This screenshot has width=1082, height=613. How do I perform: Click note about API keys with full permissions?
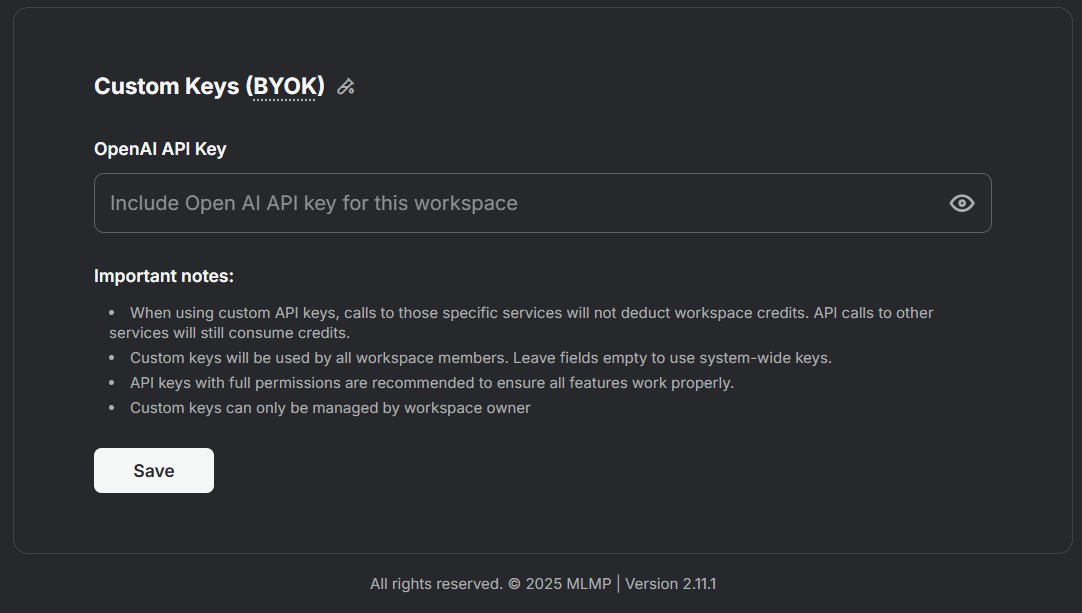point(432,382)
